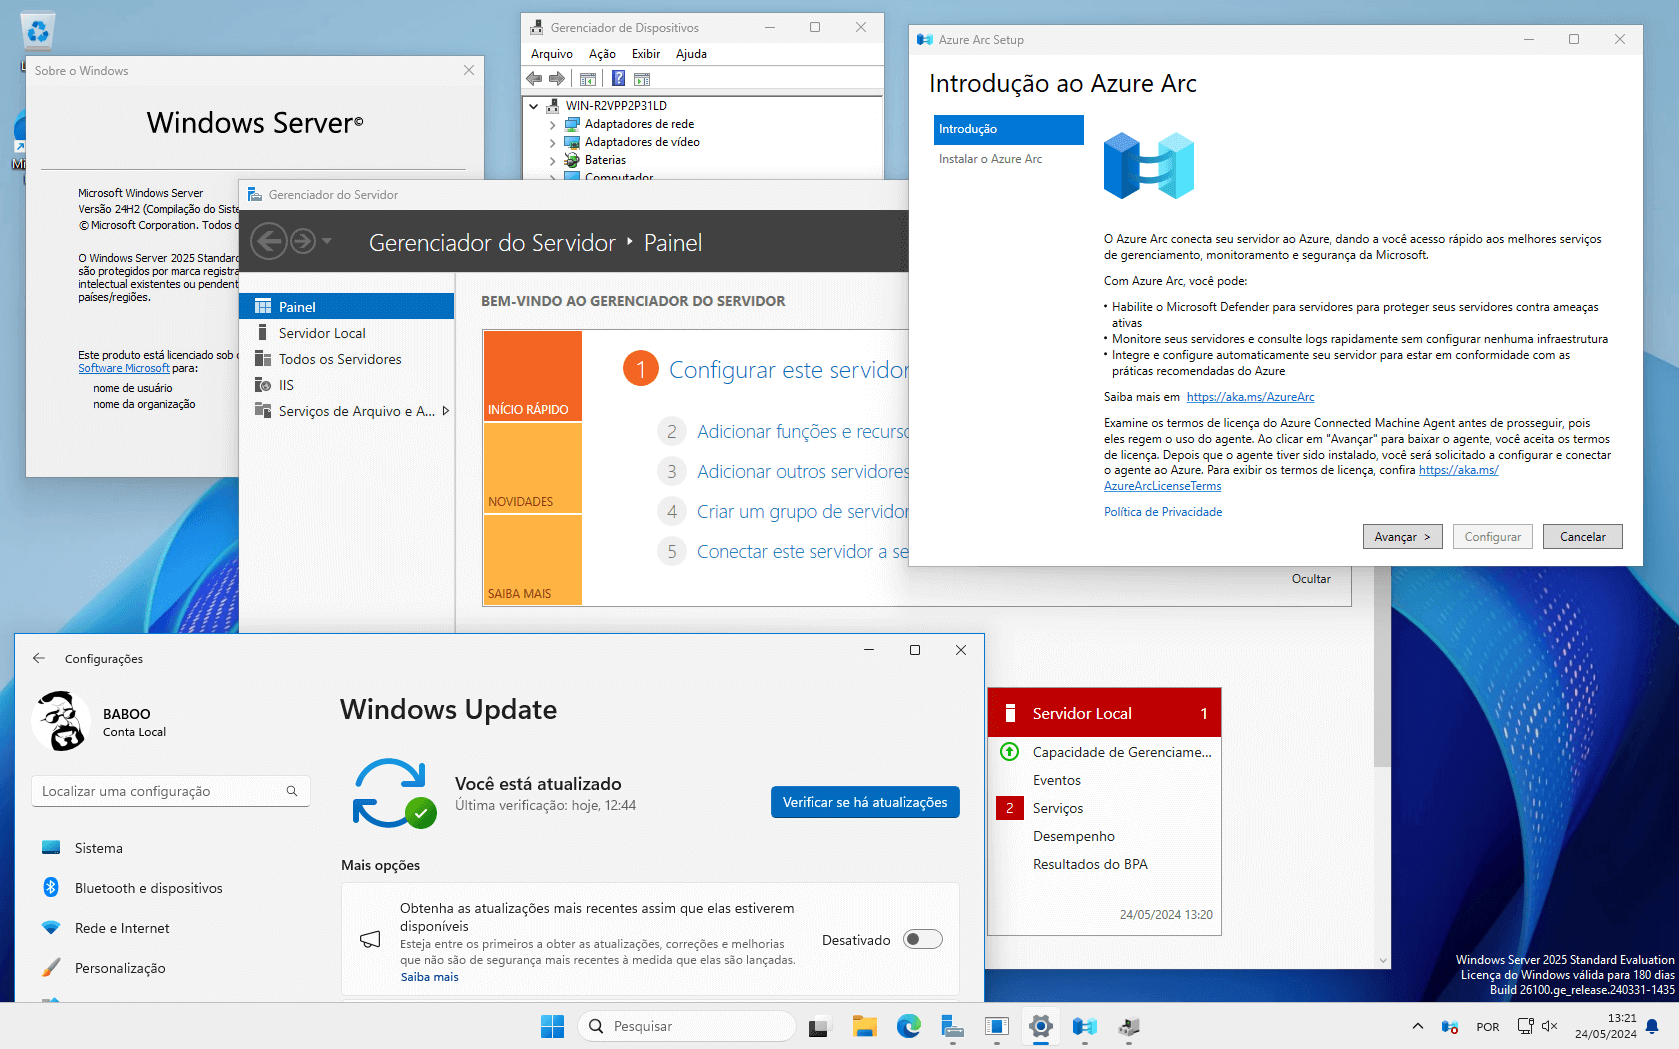Click the IIS icon in Server Manager sidebar
This screenshot has width=1679, height=1049.
[263, 384]
